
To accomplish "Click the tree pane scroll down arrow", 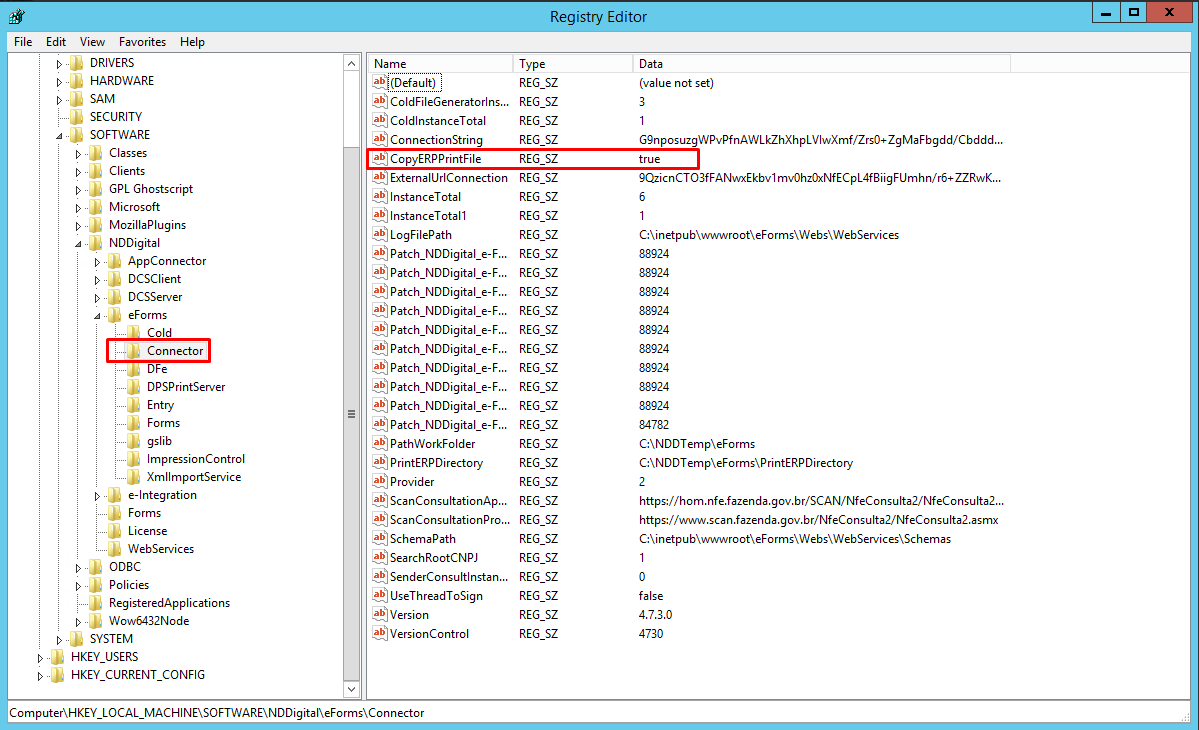I will click(351, 689).
